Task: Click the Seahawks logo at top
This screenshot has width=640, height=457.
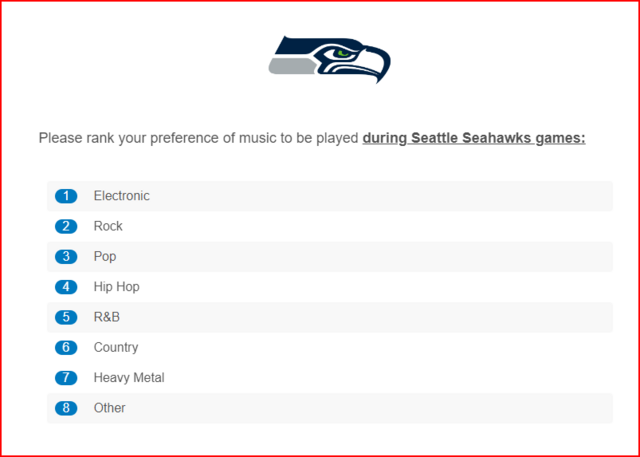Action: click(x=329, y=60)
